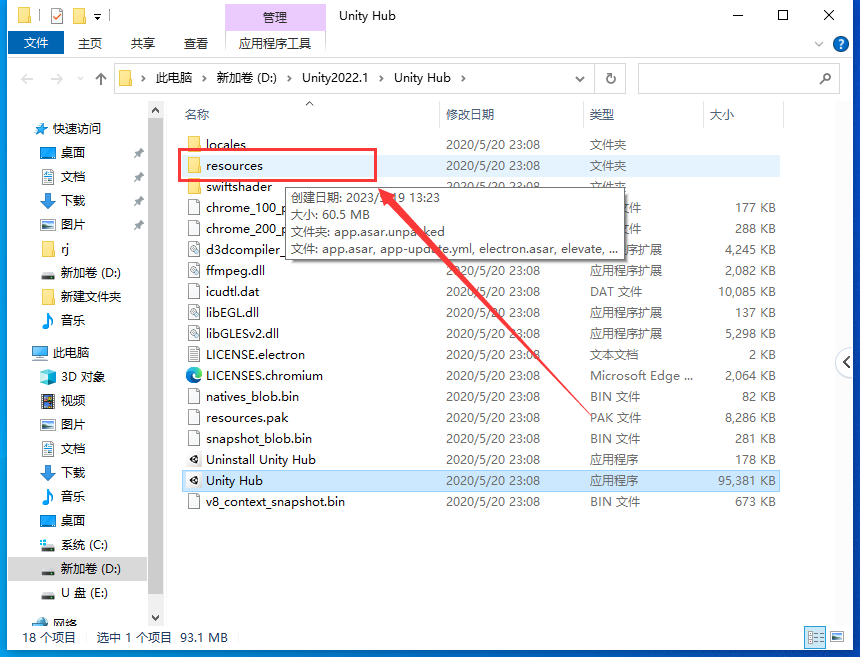Click the search box field
This screenshot has width=860, height=657.
tap(738, 78)
